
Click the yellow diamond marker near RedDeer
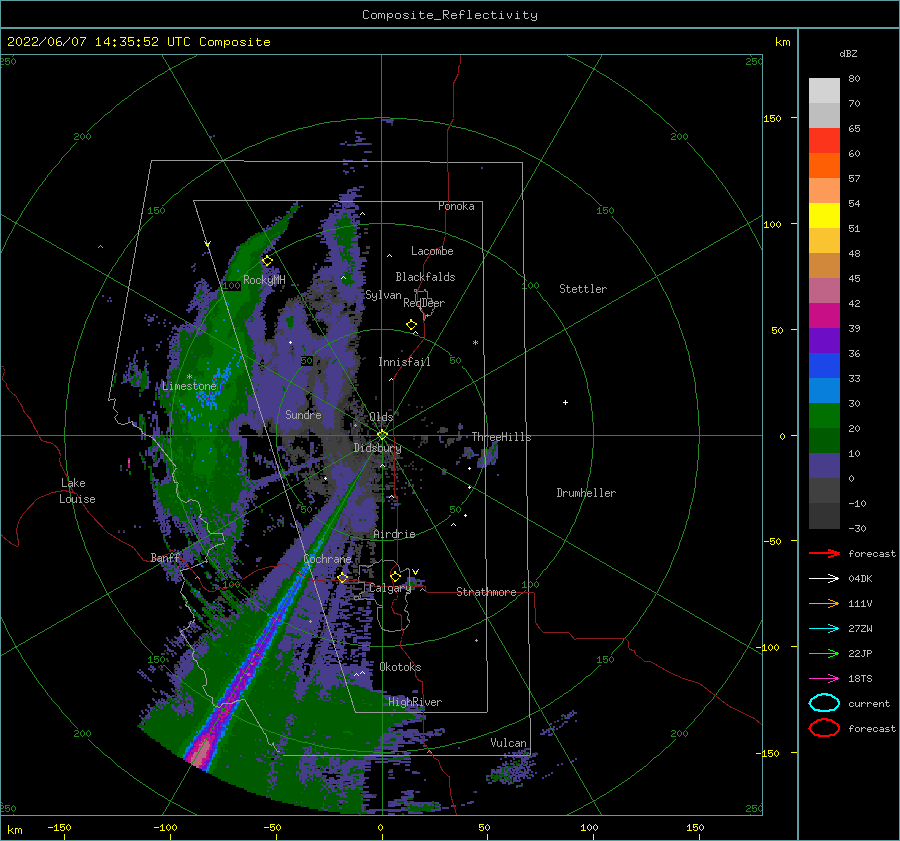(x=411, y=325)
